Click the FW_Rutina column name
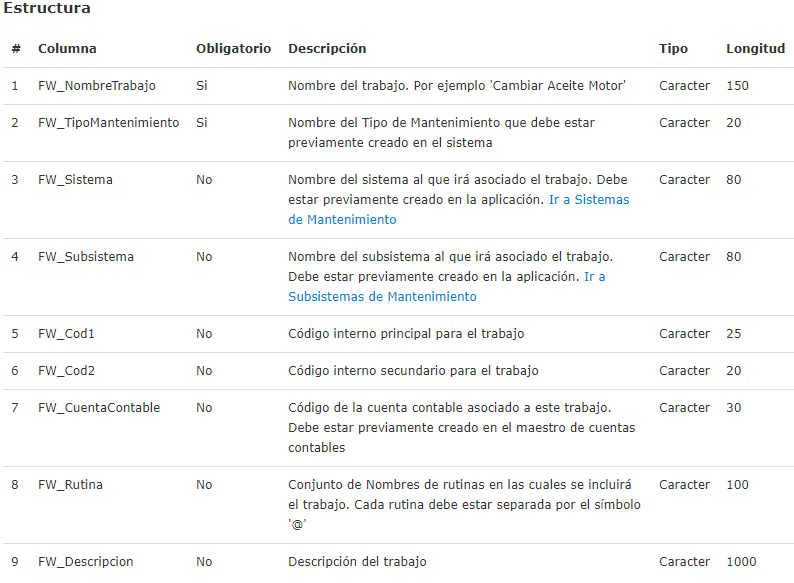This screenshot has height=583, width=794. pos(70,485)
